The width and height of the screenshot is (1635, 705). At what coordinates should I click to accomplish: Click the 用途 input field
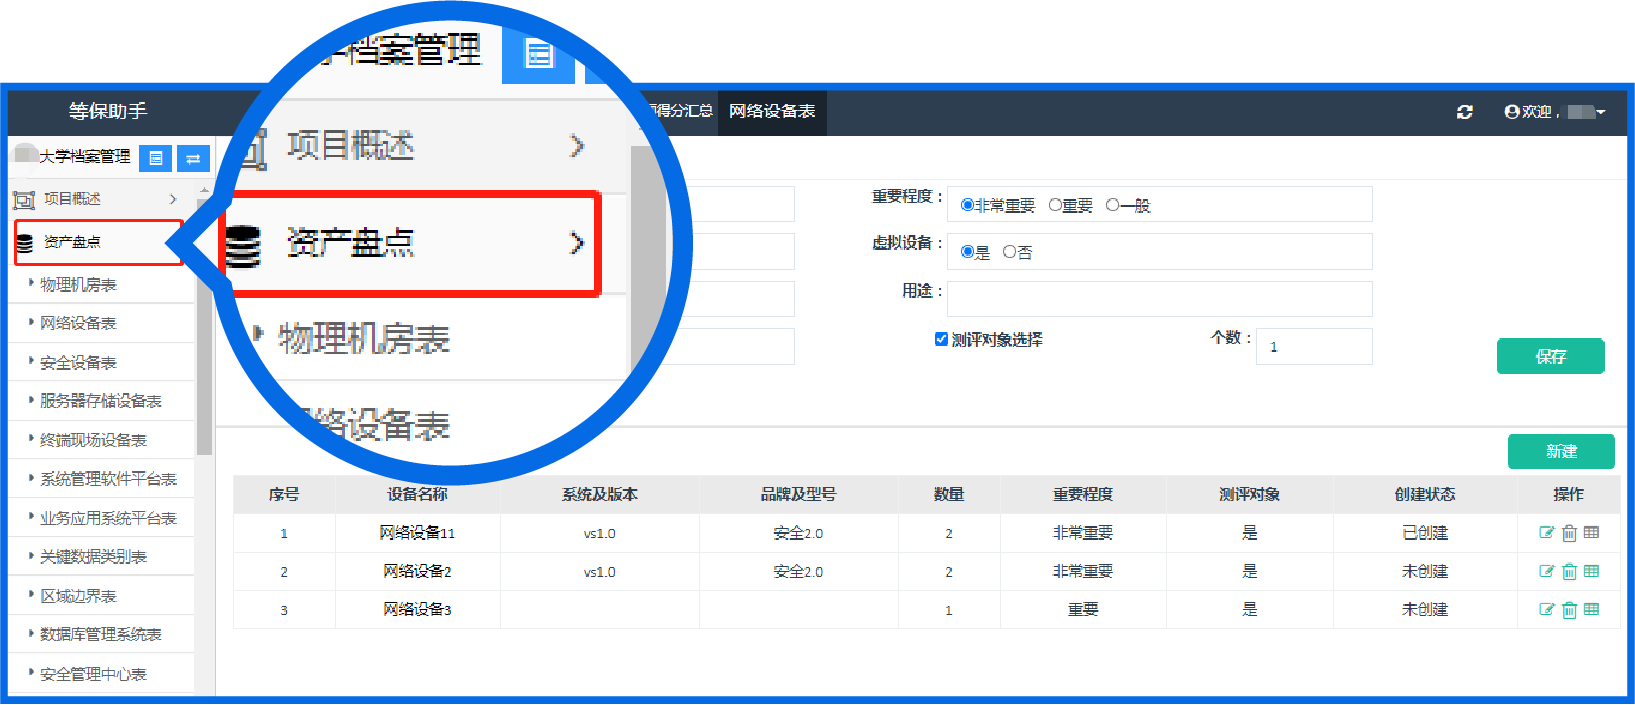[1160, 299]
